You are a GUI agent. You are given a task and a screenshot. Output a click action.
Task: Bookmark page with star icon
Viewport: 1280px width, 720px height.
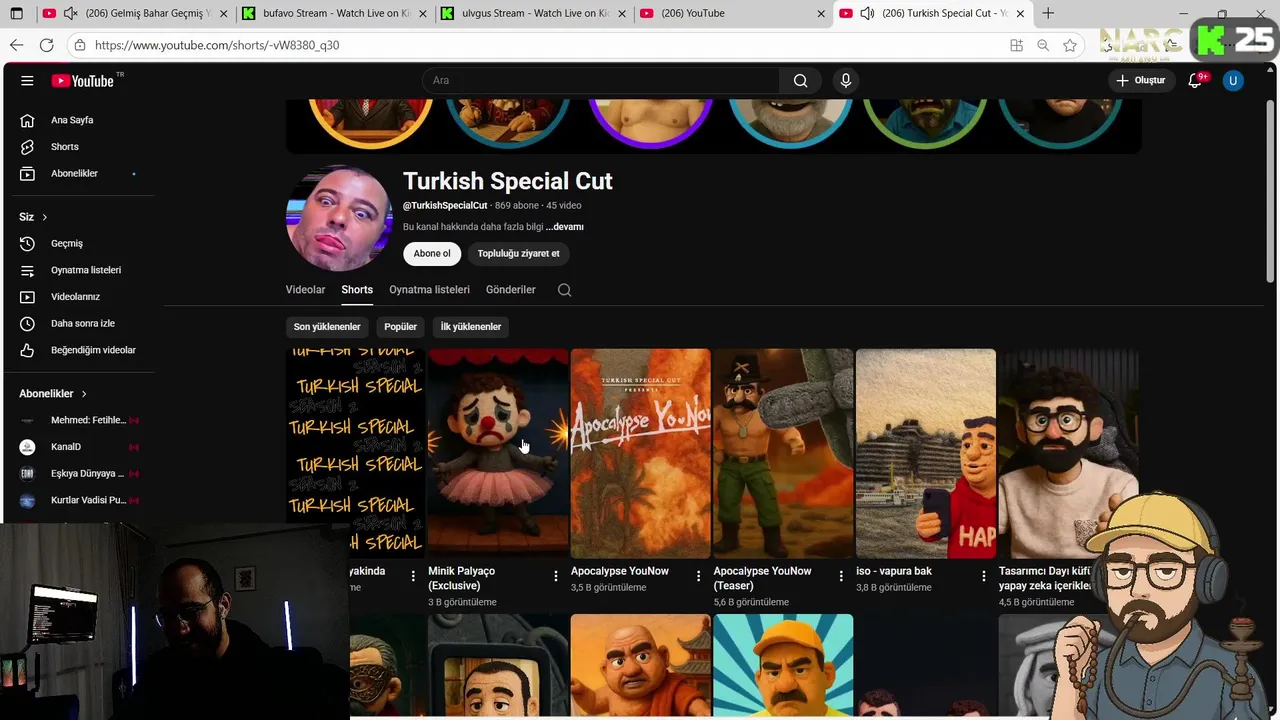[1070, 45]
